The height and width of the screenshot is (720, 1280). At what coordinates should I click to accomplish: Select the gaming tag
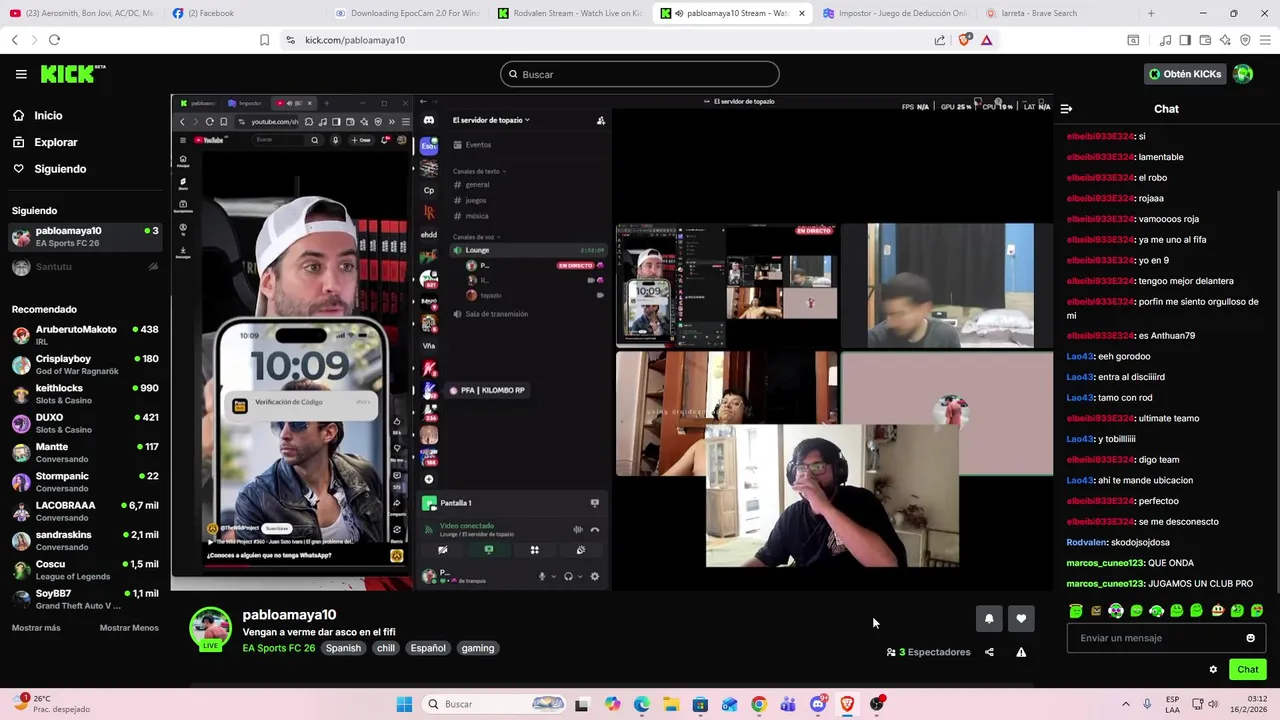[478, 648]
